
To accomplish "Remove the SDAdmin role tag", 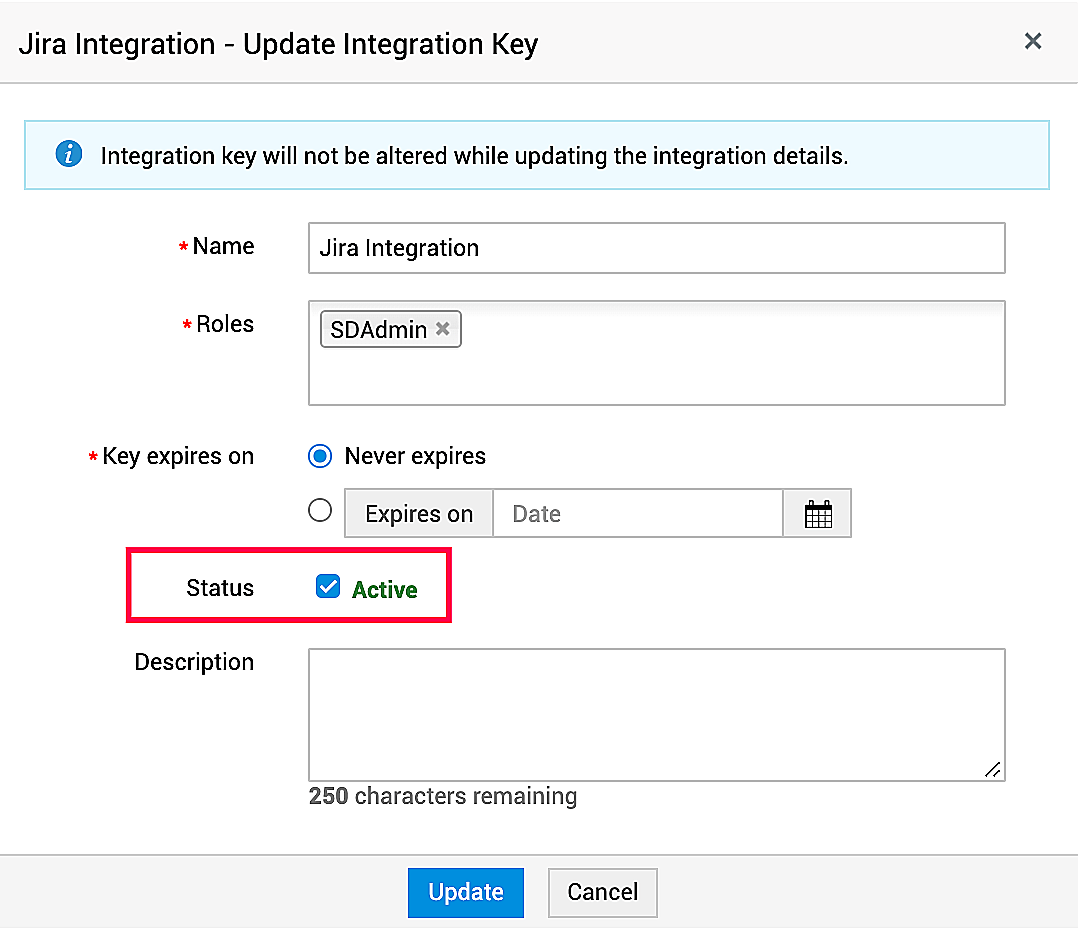I will pyautogui.click(x=443, y=327).
